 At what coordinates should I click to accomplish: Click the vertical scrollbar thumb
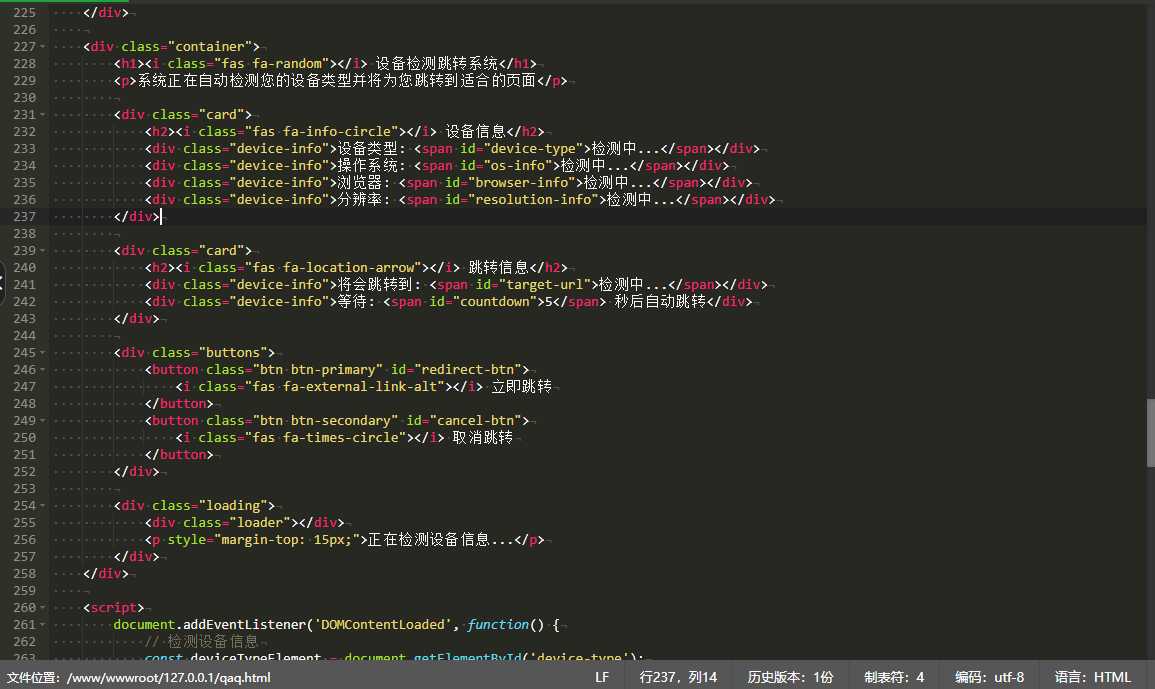pos(1149,432)
